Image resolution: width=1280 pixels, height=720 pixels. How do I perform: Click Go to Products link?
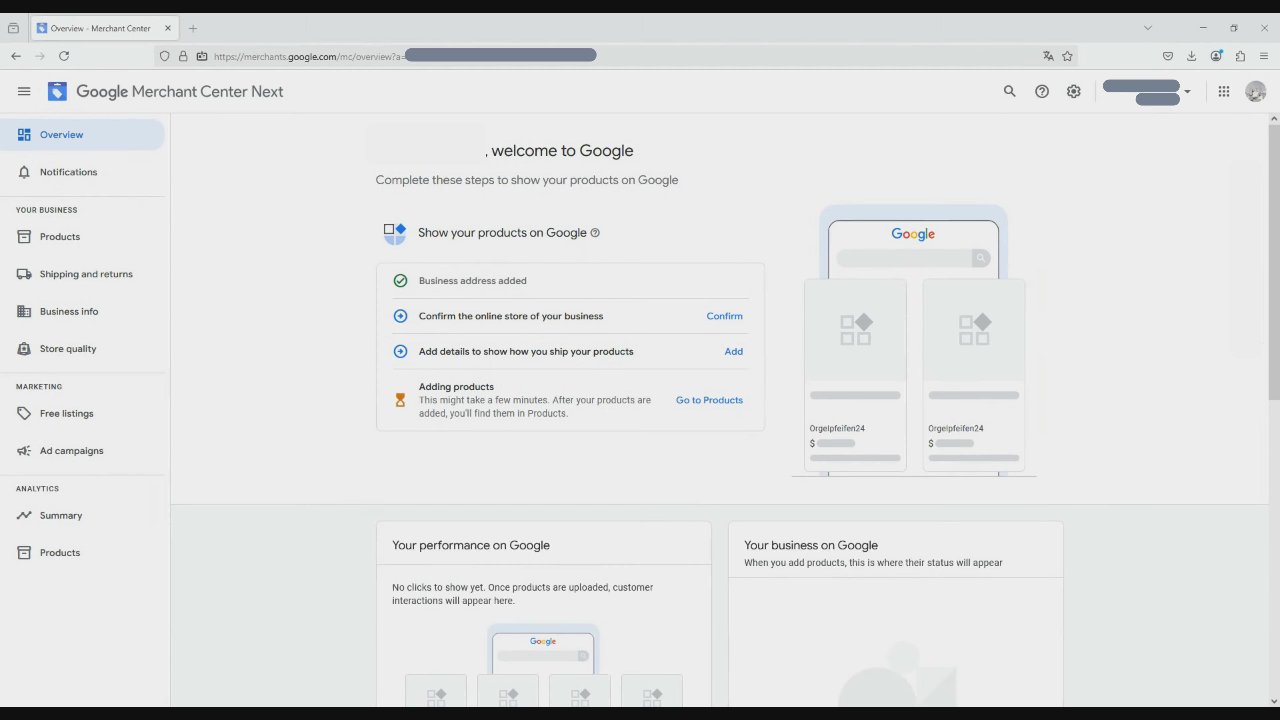coord(709,400)
